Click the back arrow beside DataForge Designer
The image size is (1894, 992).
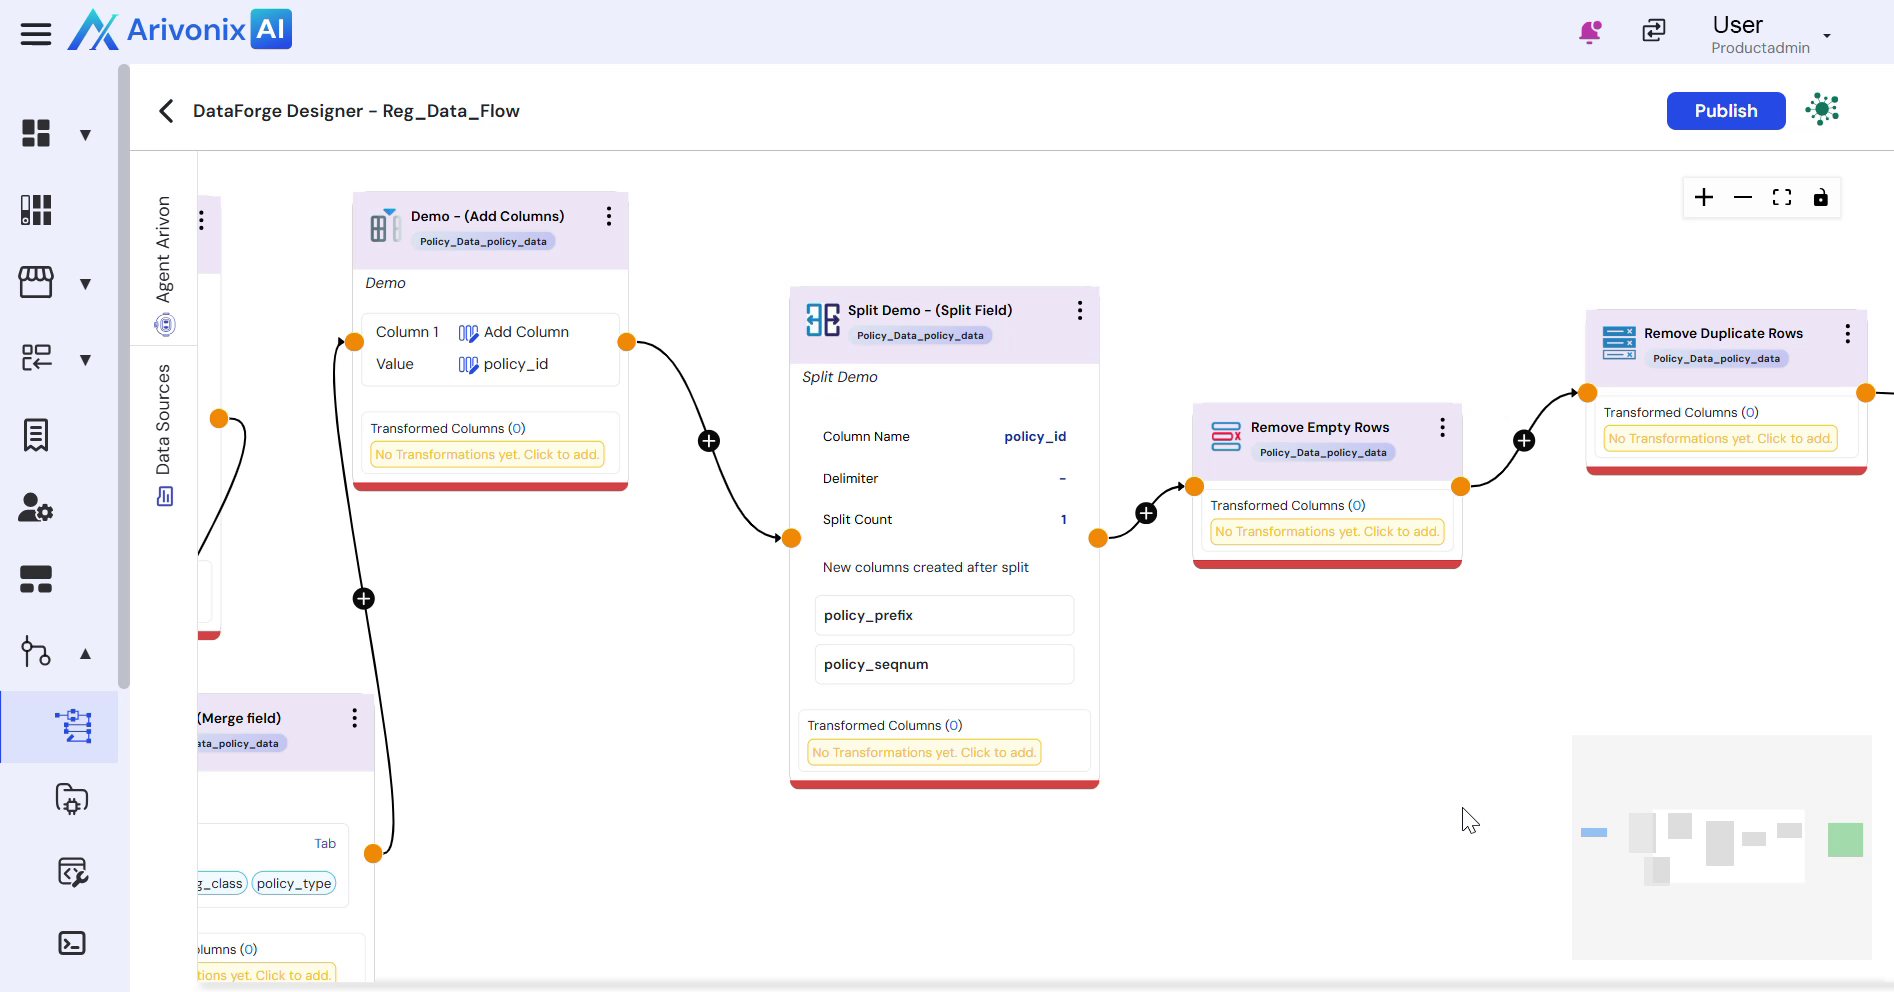coord(166,111)
